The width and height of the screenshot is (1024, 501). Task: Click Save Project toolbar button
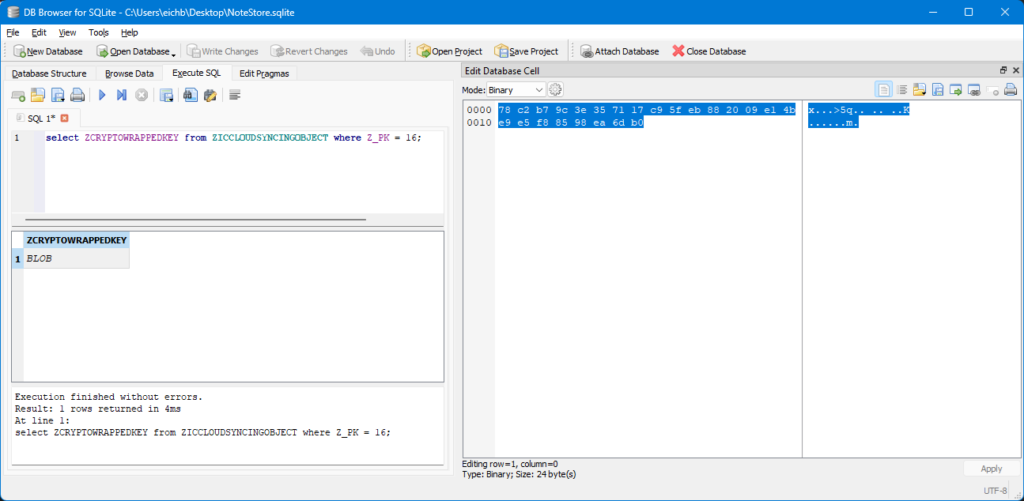526,51
